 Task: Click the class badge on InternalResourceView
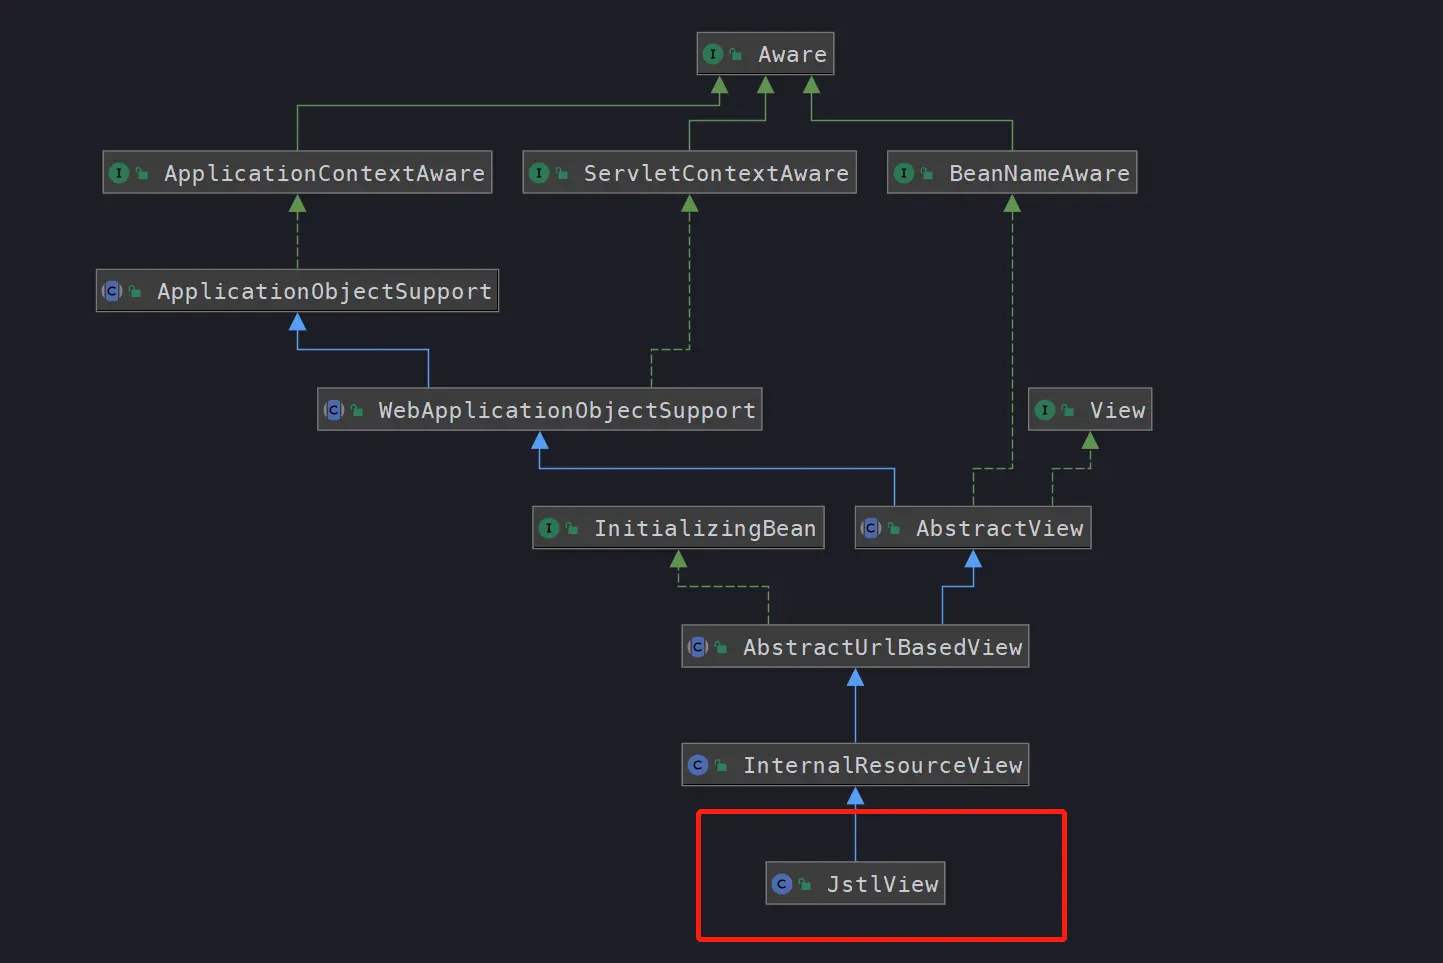point(697,765)
